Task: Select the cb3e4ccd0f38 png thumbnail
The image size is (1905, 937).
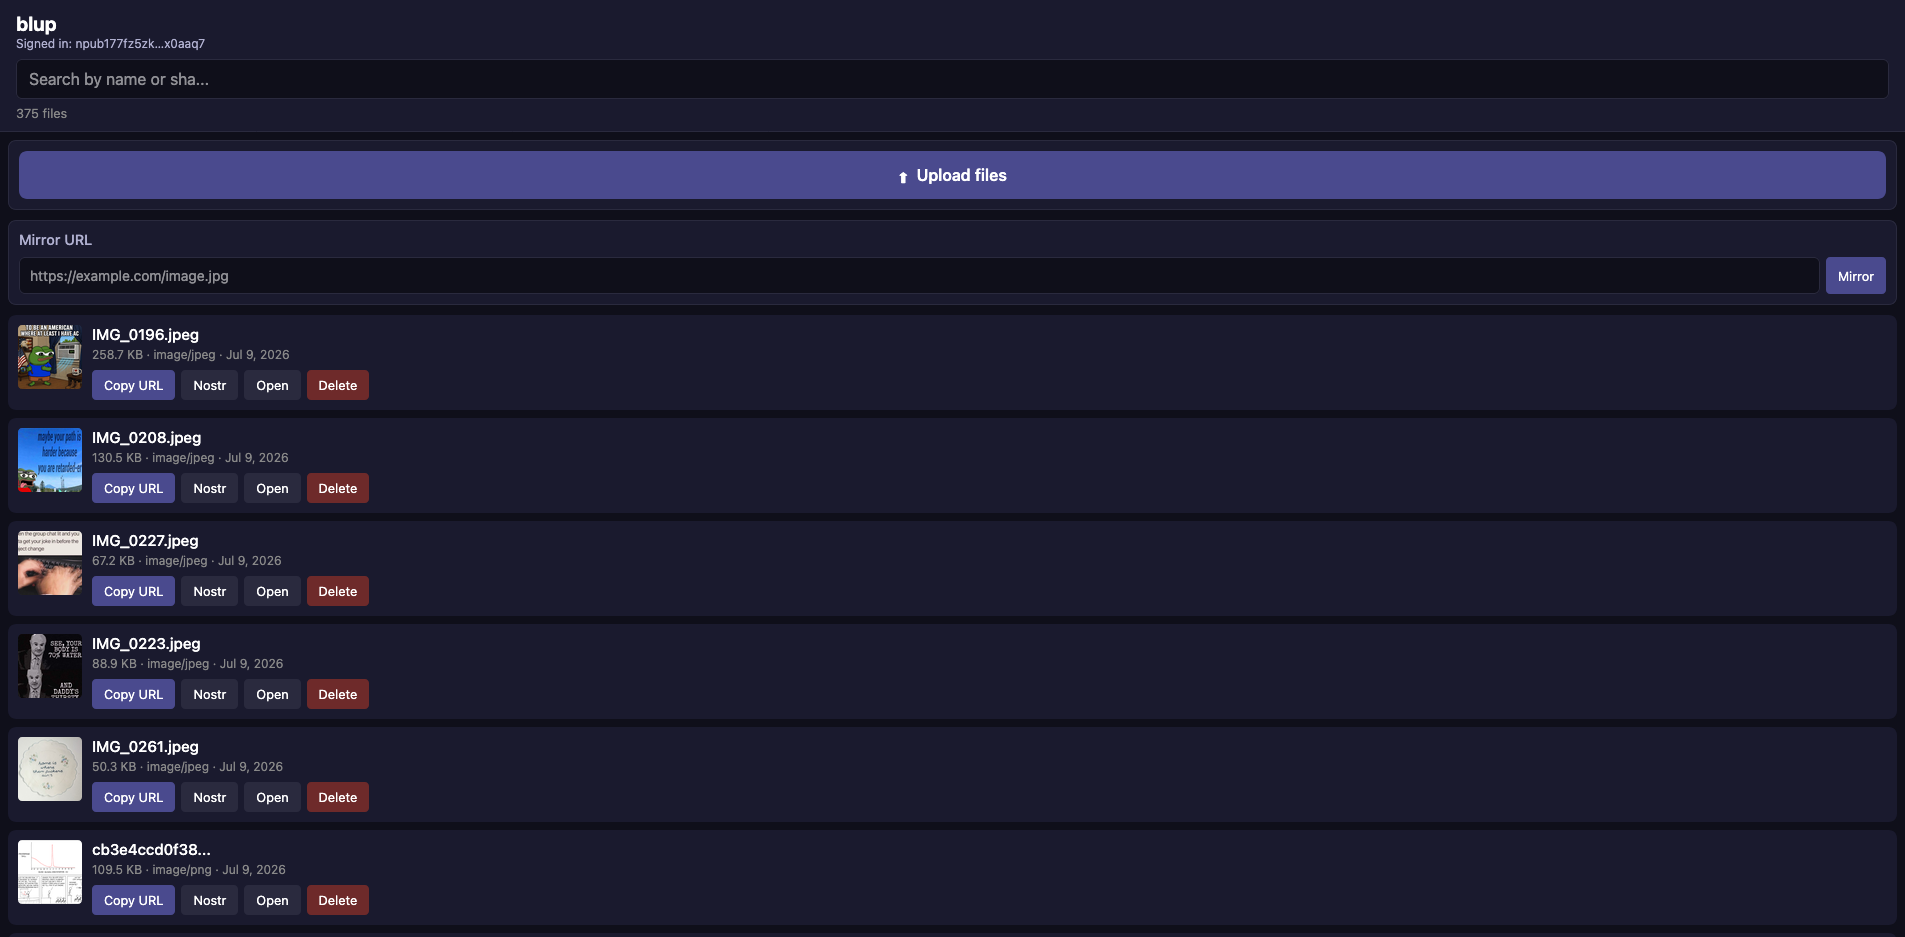Action: click(x=50, y=872)
